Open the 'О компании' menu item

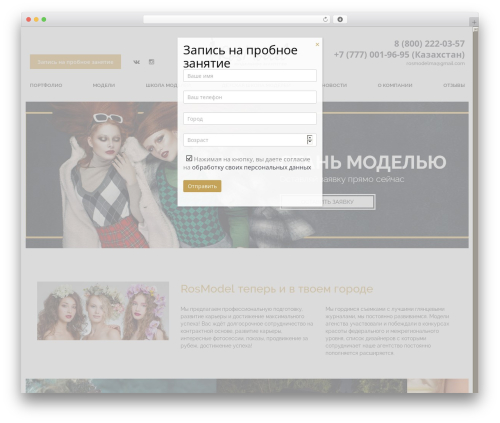[x=395, y=85]
